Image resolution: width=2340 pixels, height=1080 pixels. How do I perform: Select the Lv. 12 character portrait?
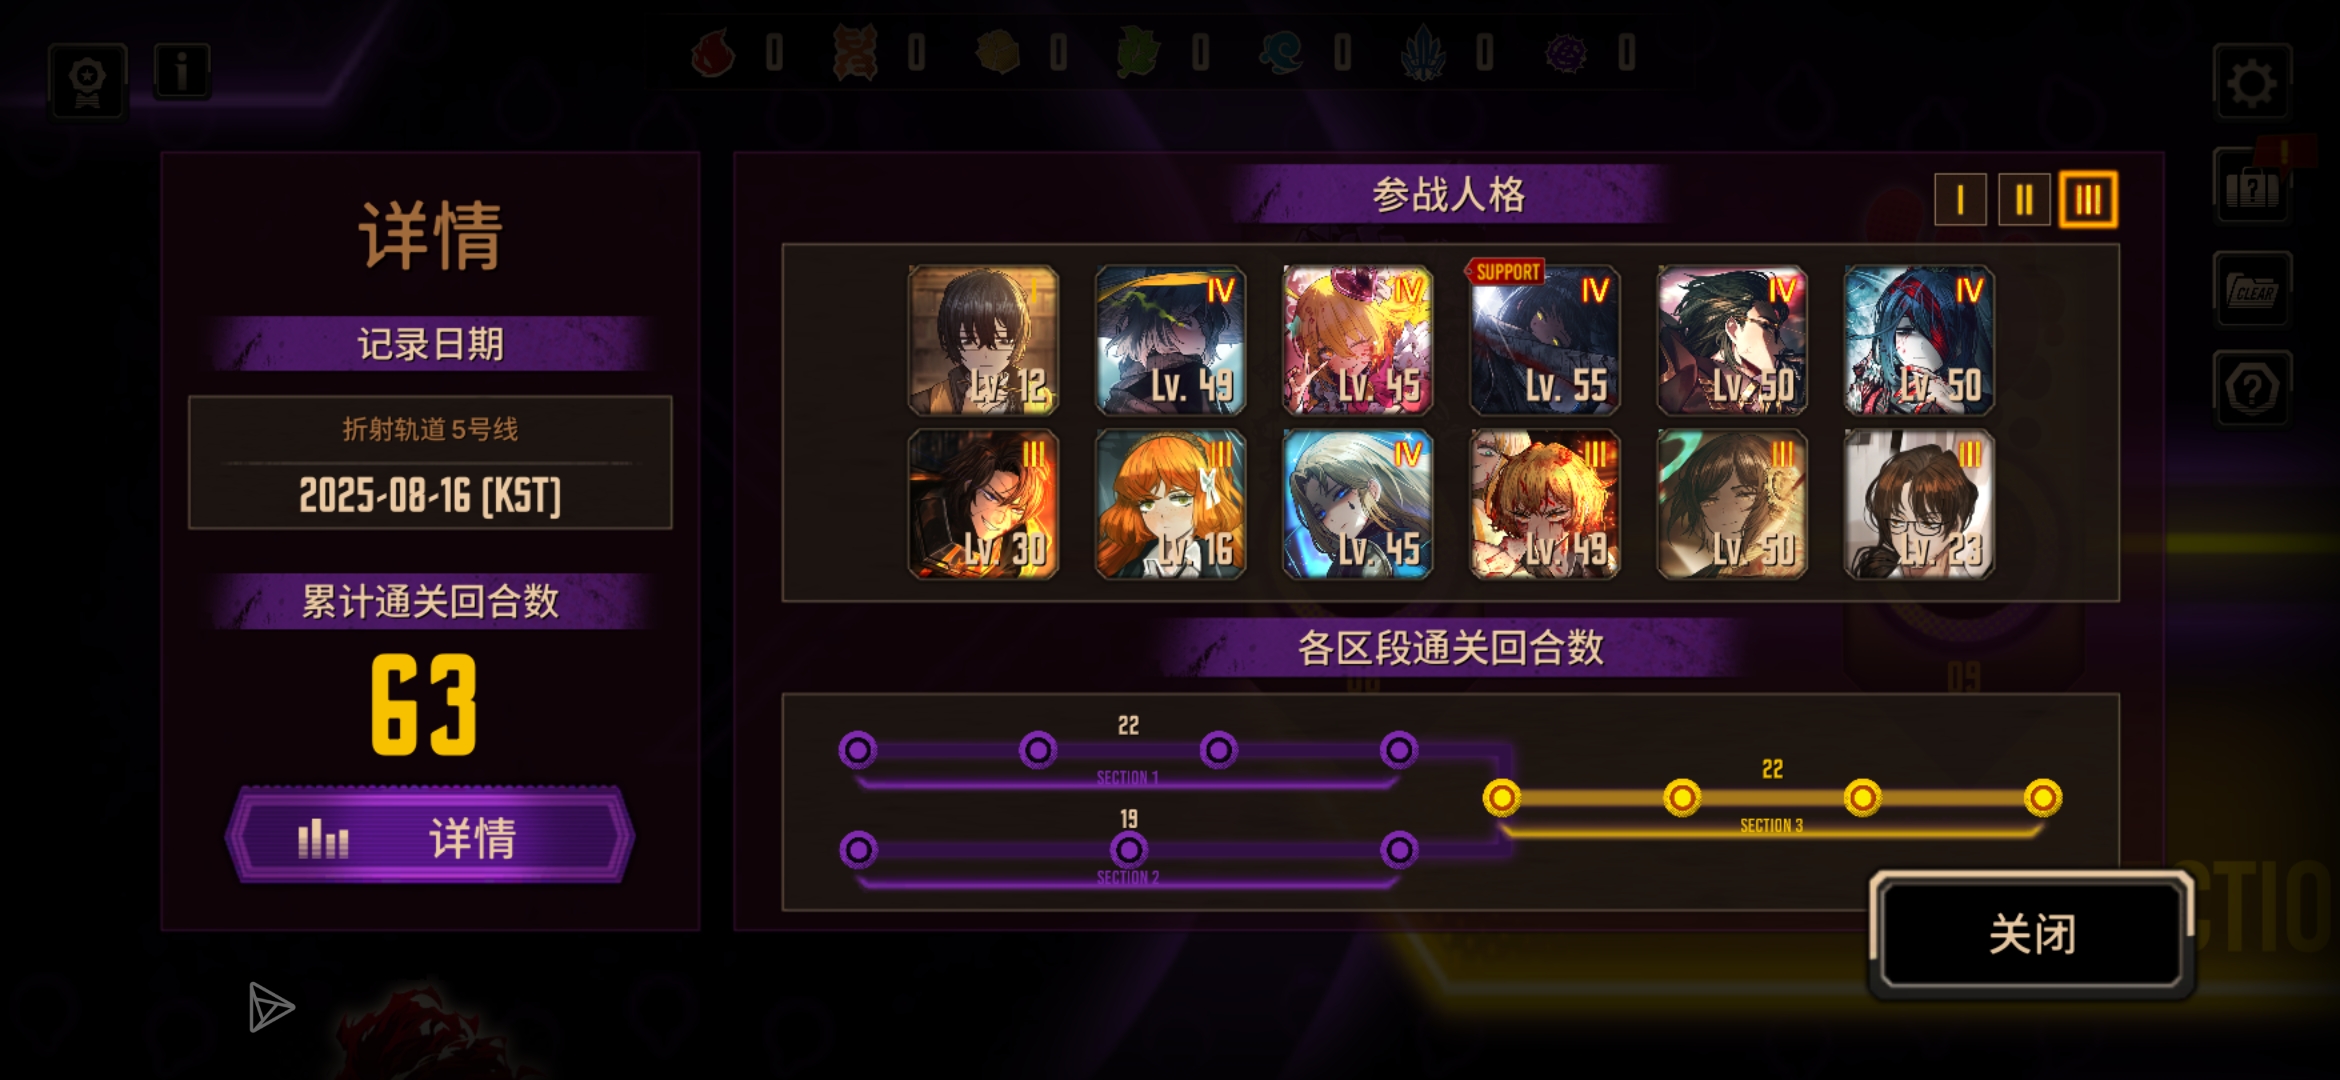983,340
